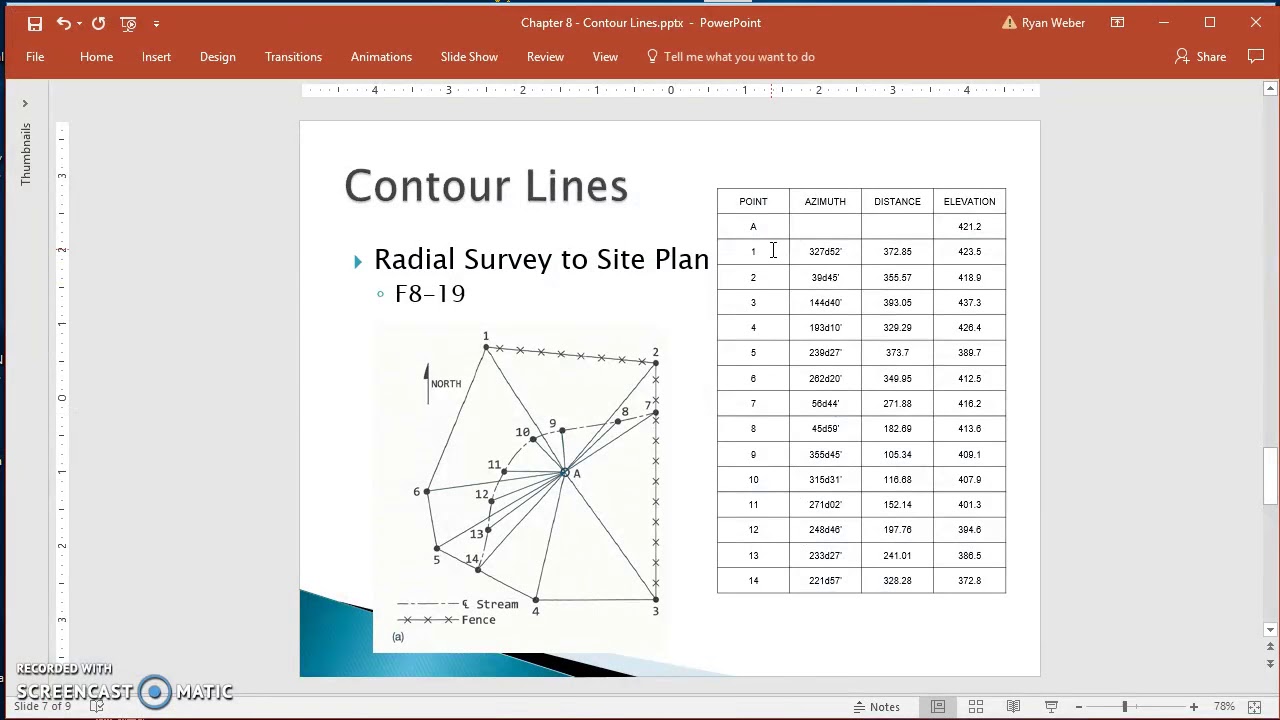The width and height of the screenshot is (1280, 720).
Task: Open the Comments pane icon
Action: [1255, 57]
